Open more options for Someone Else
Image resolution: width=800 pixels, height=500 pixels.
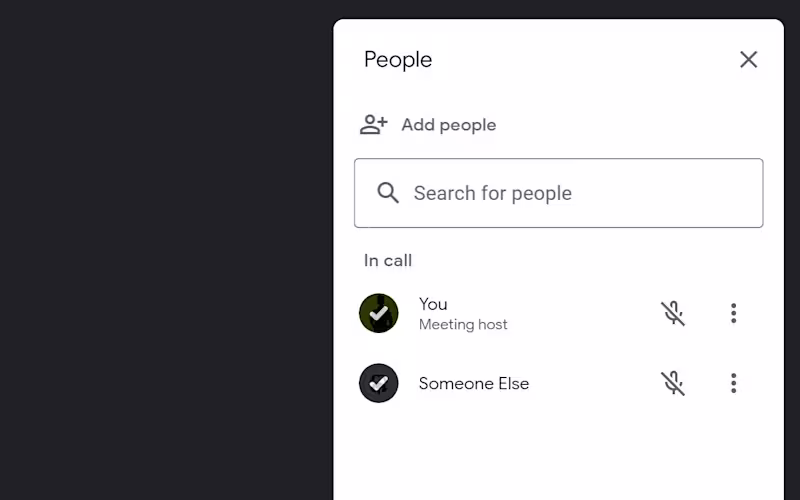[733, 383]
